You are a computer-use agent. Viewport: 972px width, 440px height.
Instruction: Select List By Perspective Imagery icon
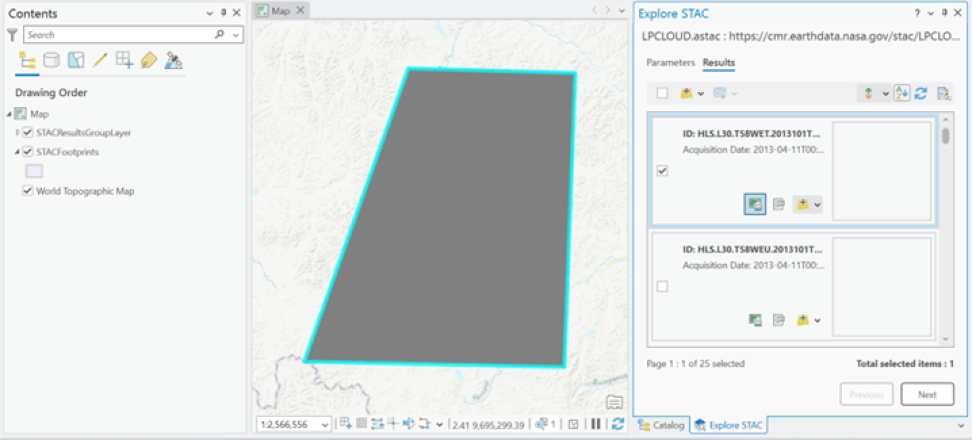coord(173,60)
